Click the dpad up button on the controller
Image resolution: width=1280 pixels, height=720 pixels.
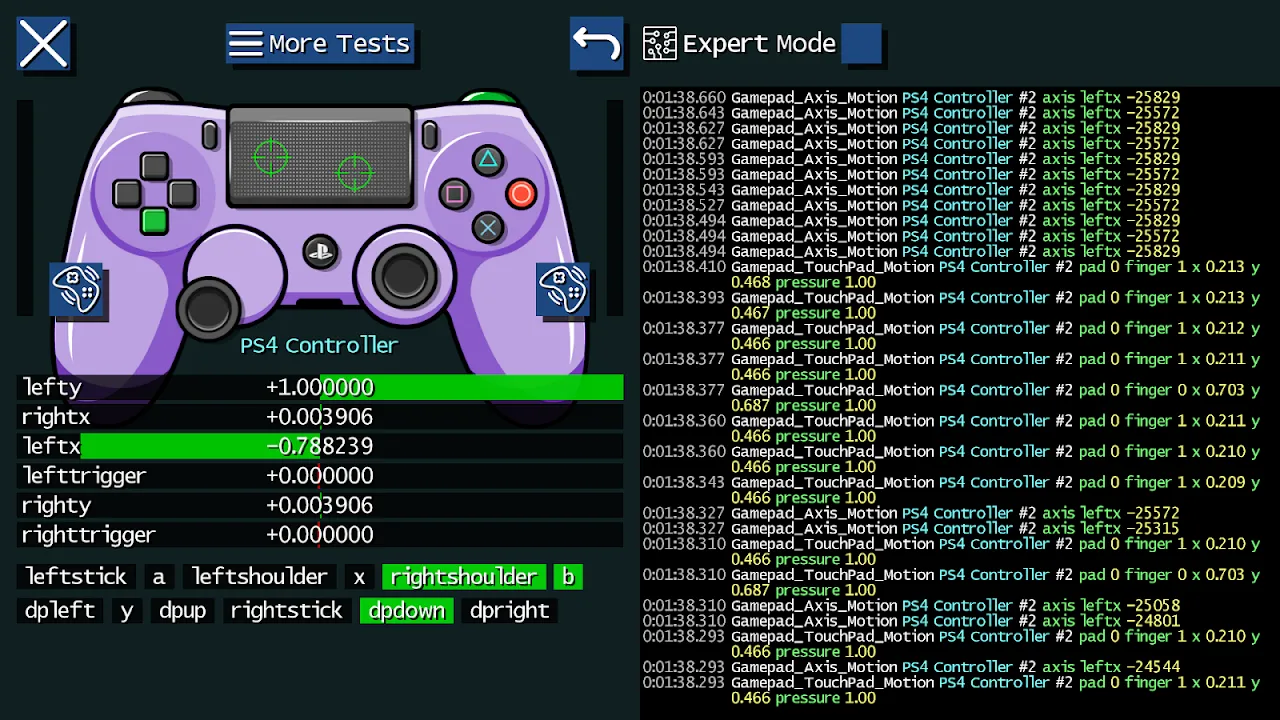[x=154, y=166]
